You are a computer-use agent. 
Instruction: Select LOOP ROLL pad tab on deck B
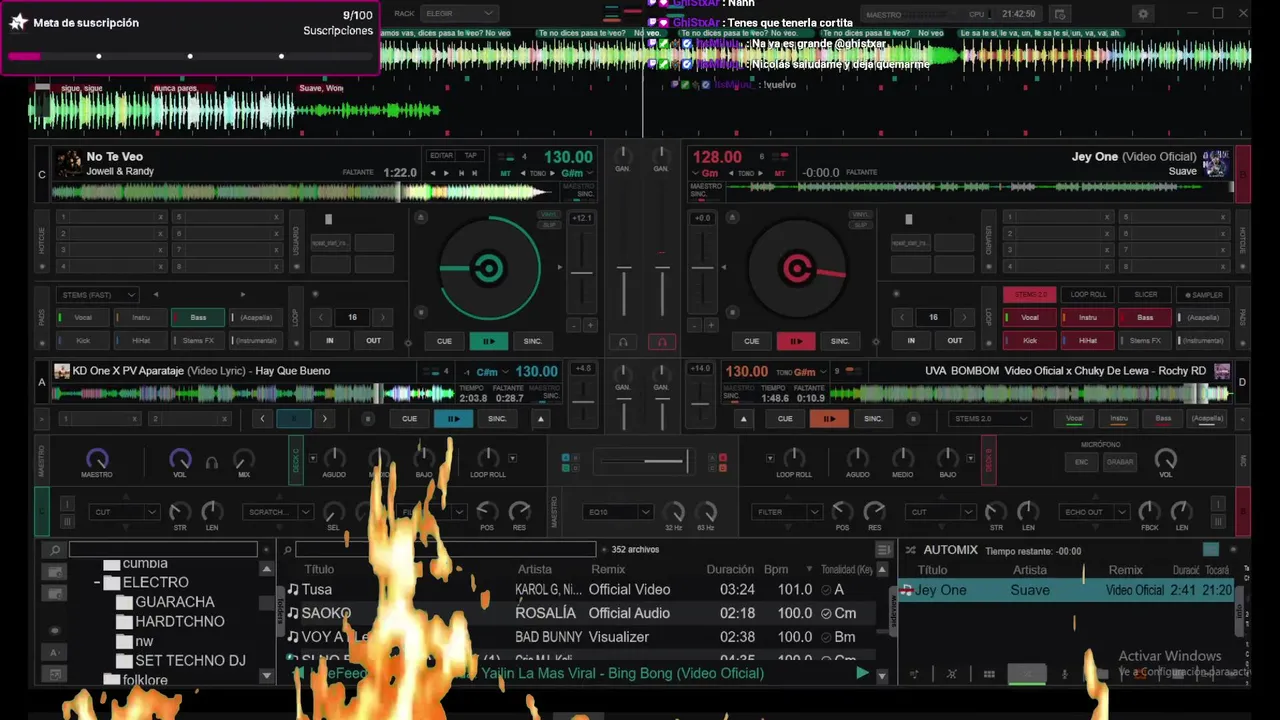click(x=1088, y=295)
